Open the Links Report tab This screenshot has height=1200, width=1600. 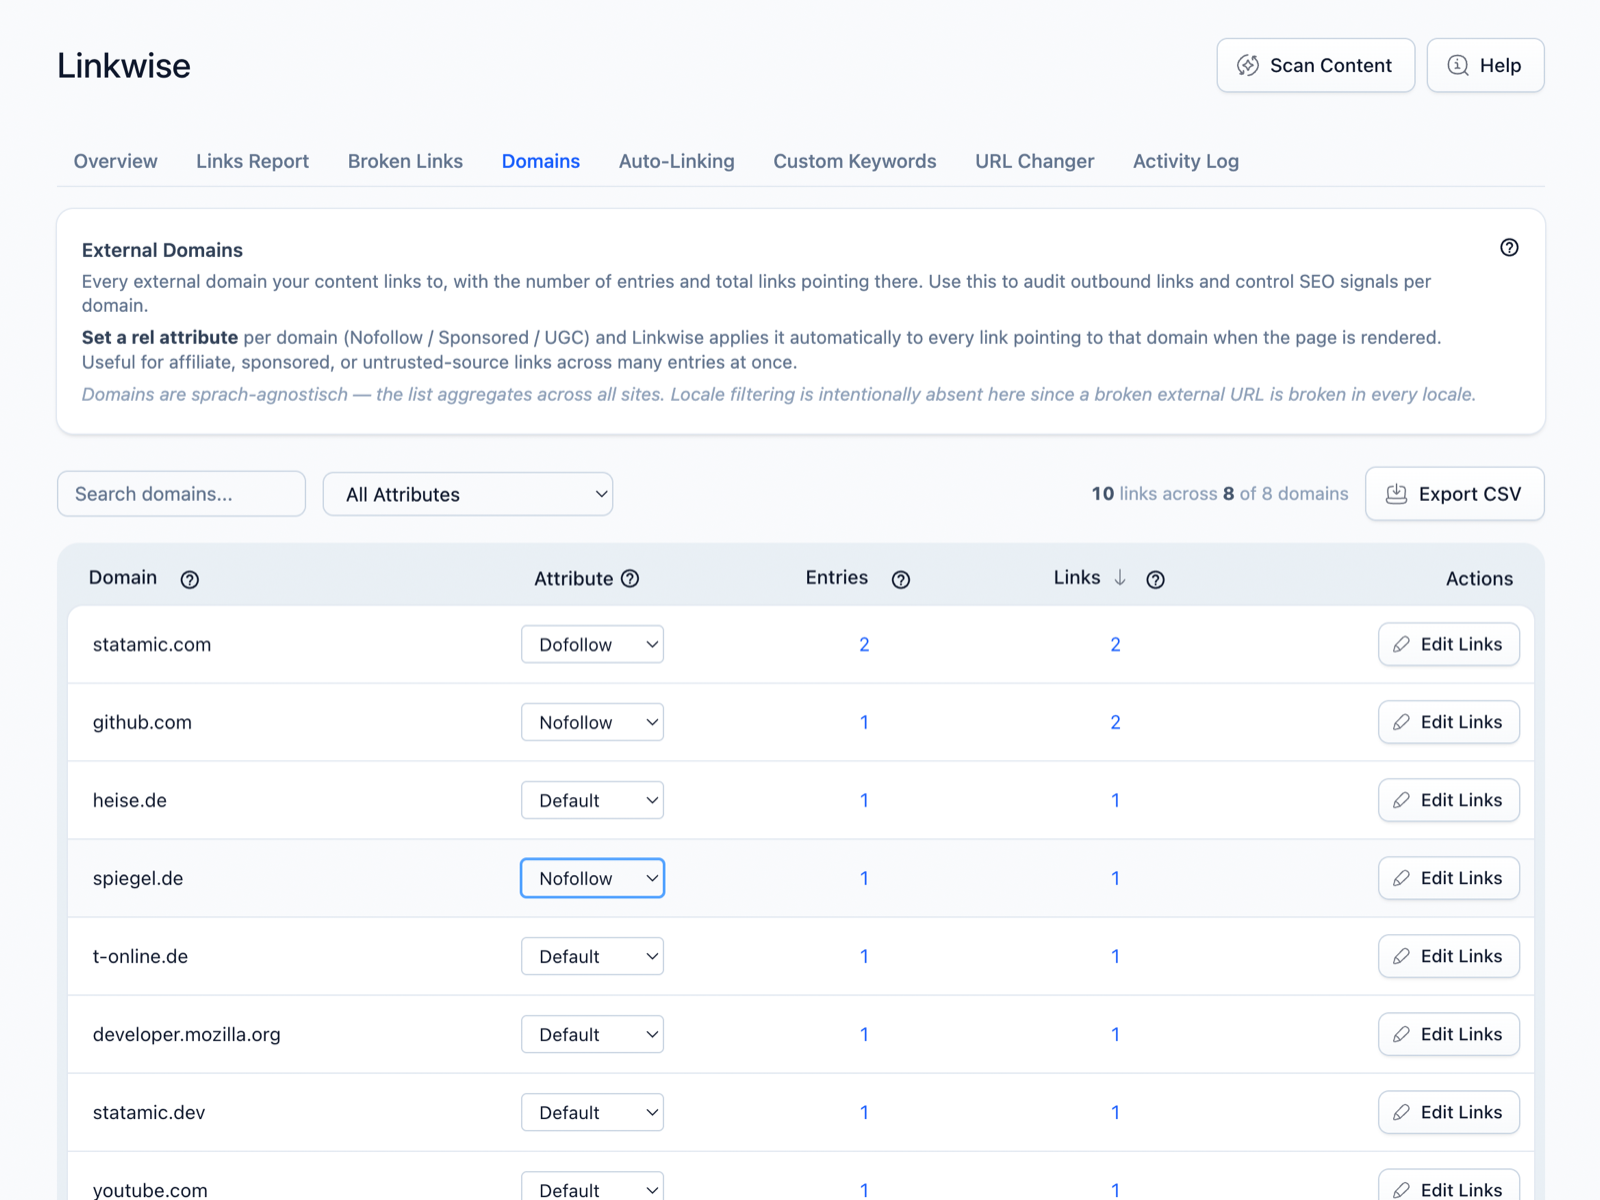(x=252, y=161)
